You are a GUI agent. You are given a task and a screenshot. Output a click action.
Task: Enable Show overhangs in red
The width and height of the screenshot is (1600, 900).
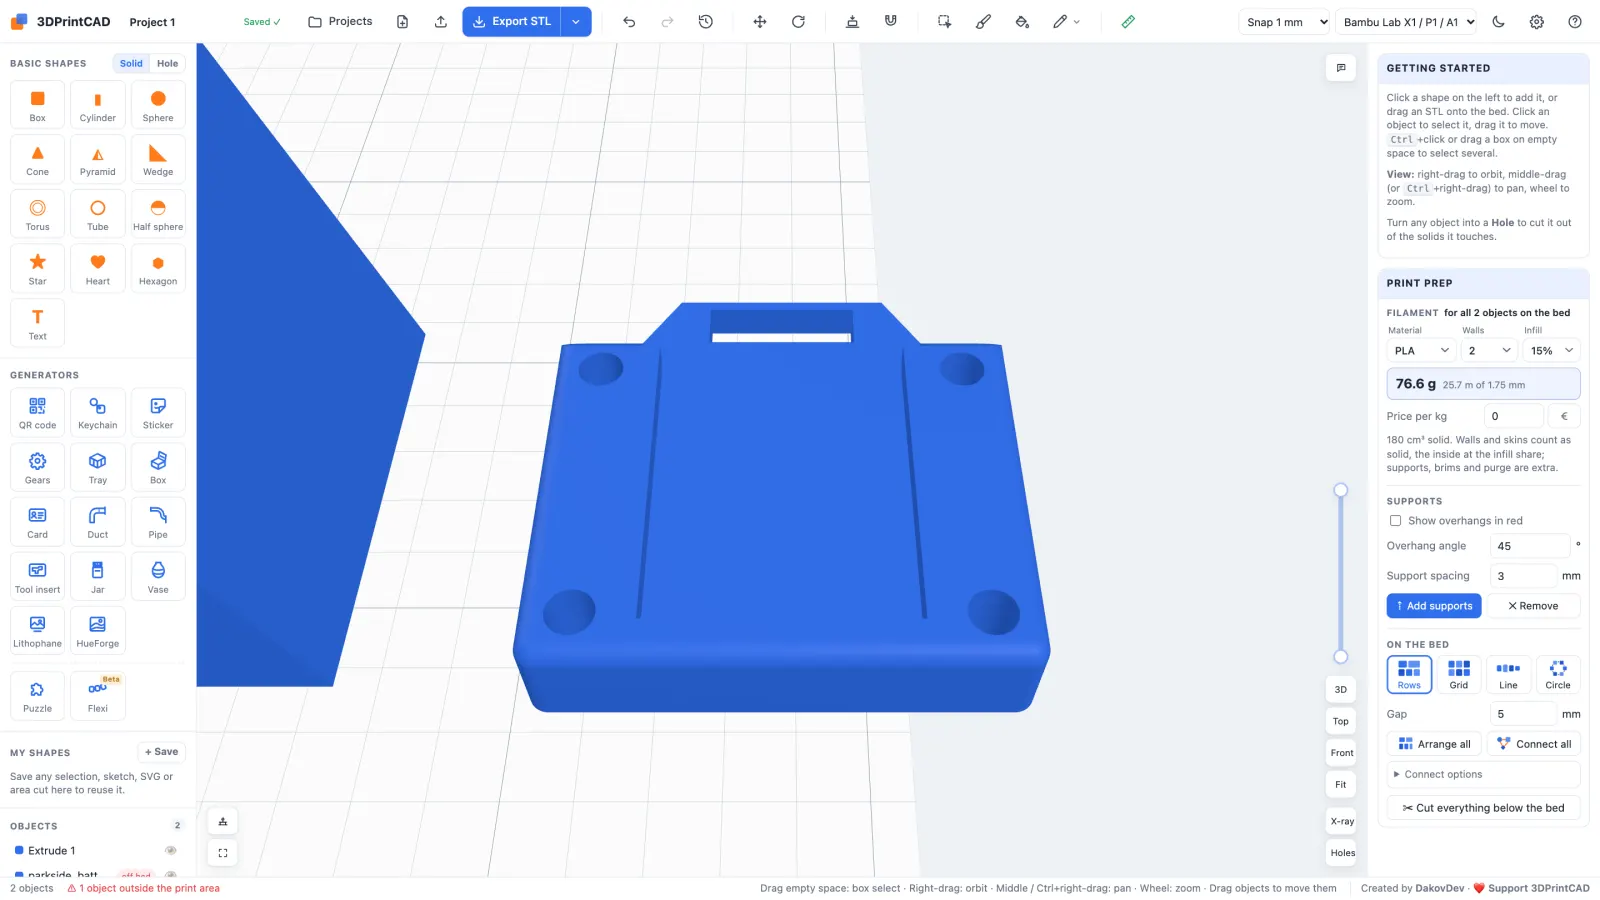point(1395,521)
